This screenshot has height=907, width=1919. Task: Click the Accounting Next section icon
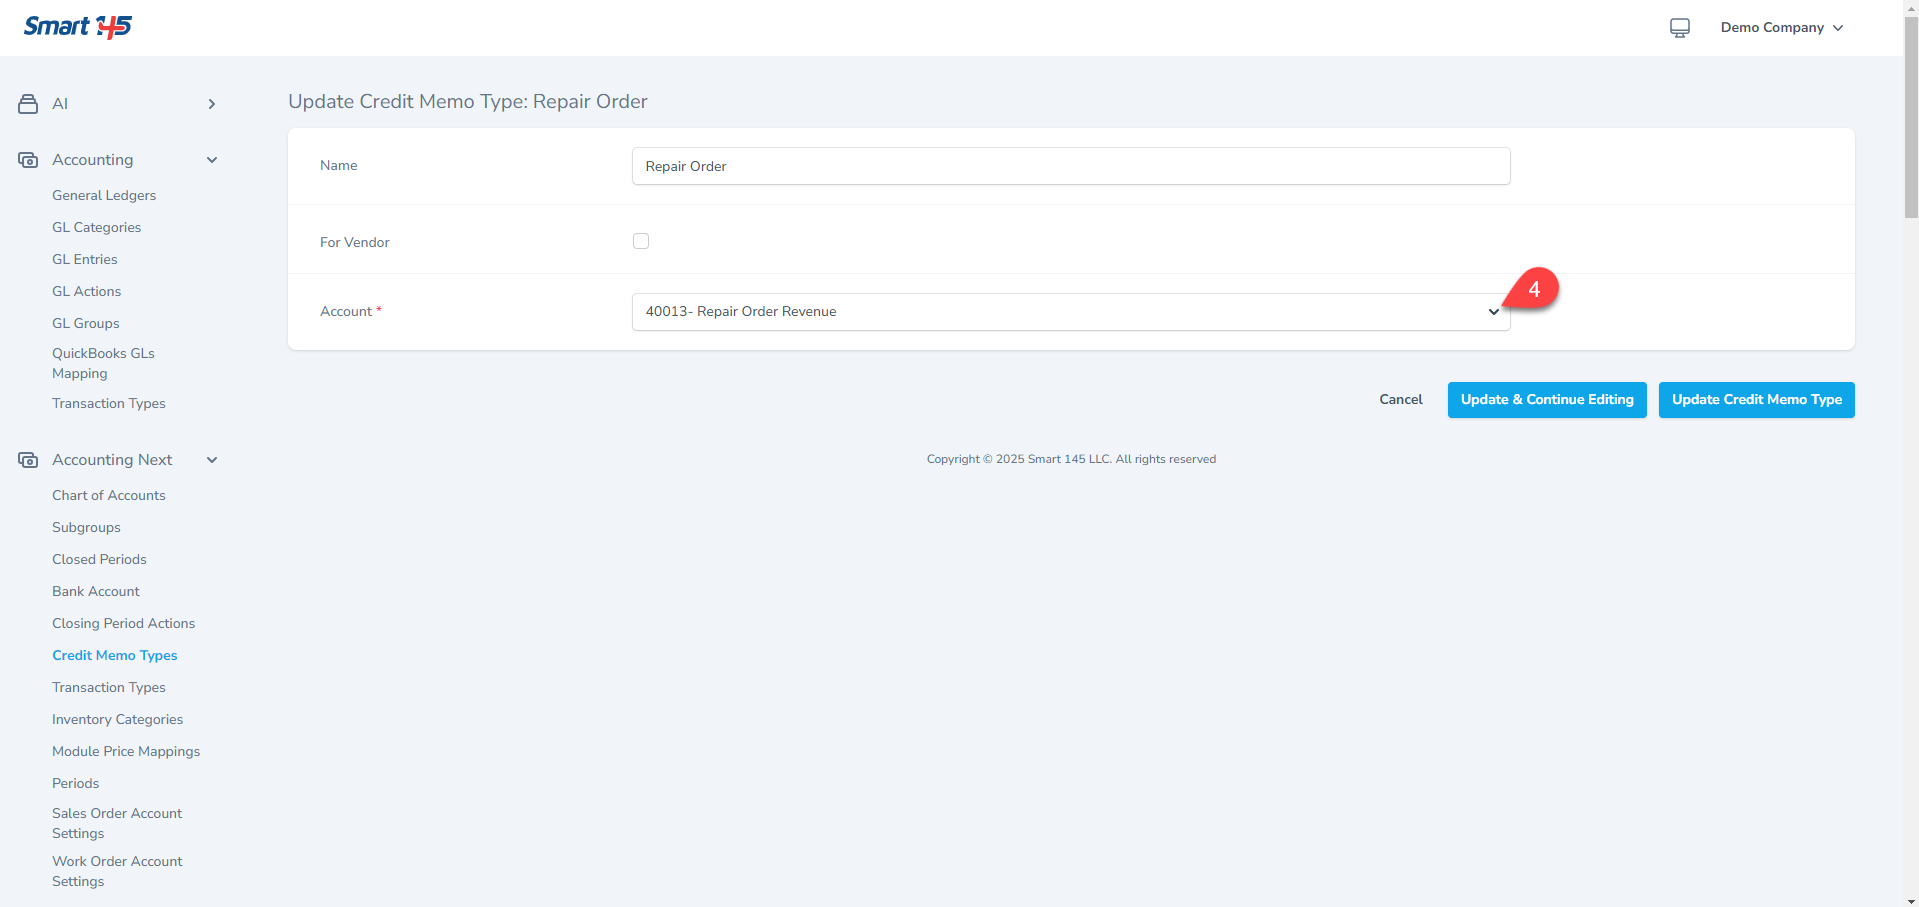[28, 460]
